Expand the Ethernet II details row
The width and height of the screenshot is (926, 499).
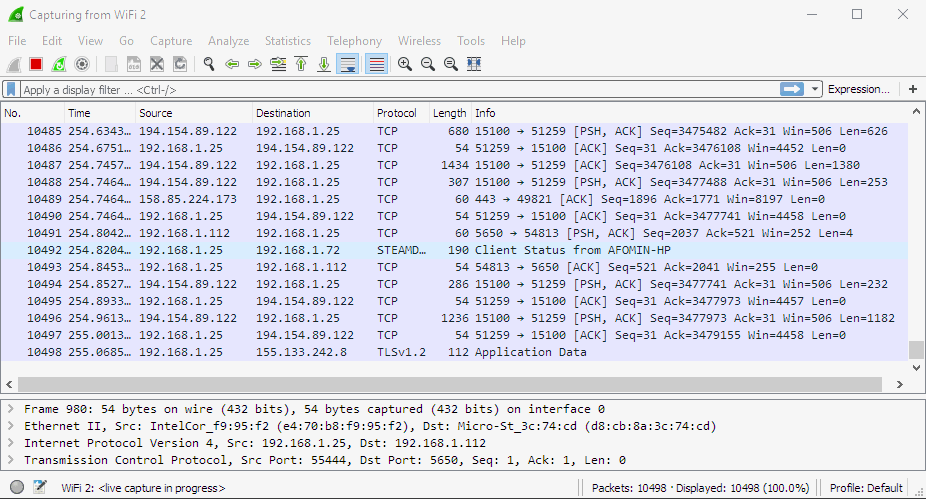point(11,426)
